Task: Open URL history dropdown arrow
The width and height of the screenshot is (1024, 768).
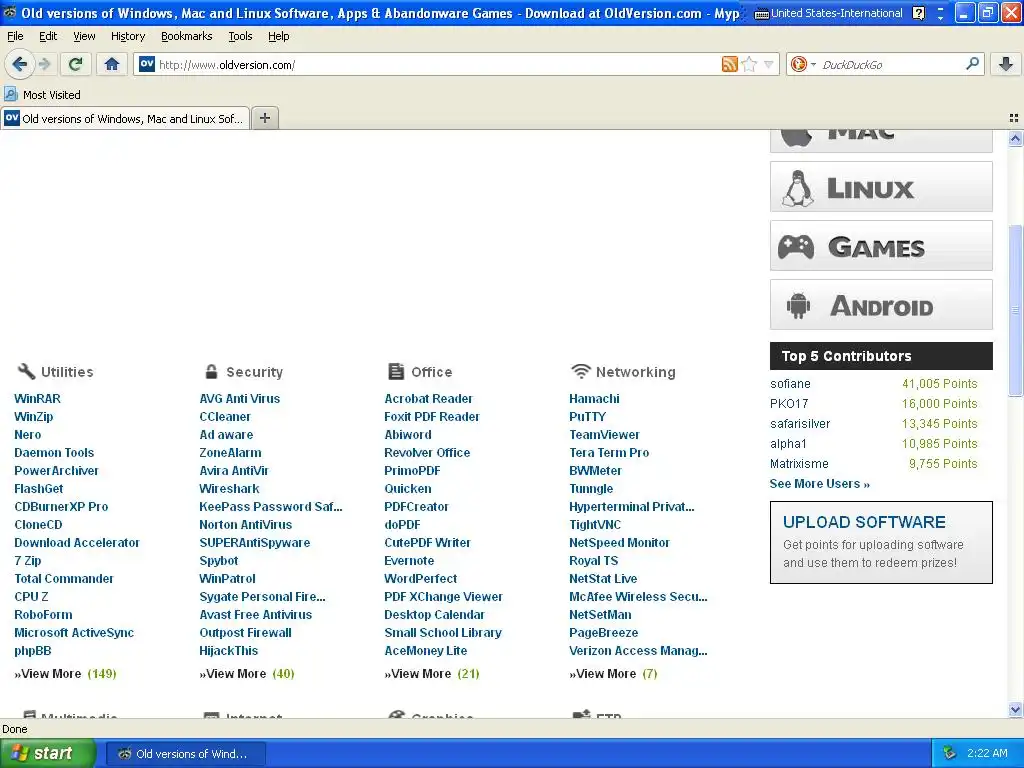Action: coord(769,64)
